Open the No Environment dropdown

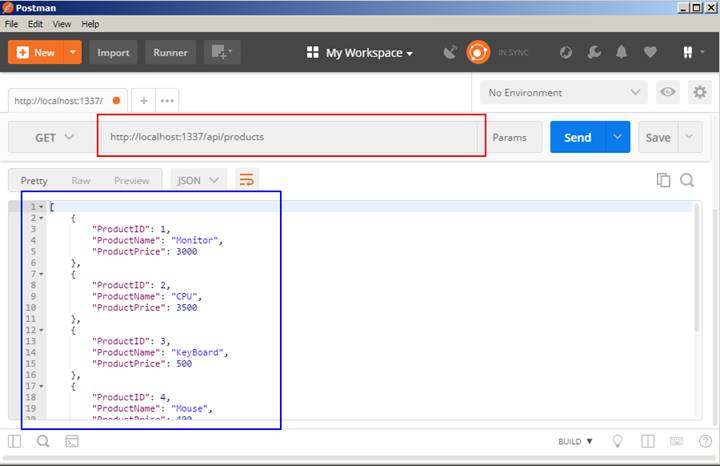(564, 92)
